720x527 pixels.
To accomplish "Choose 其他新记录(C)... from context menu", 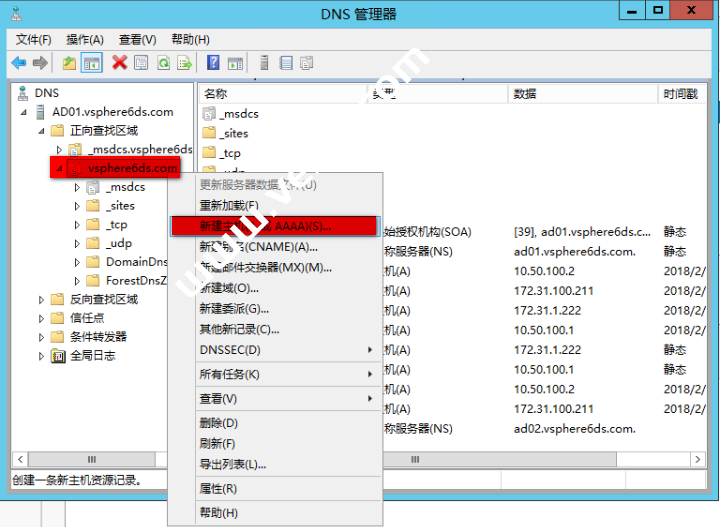I will [275, 330].
